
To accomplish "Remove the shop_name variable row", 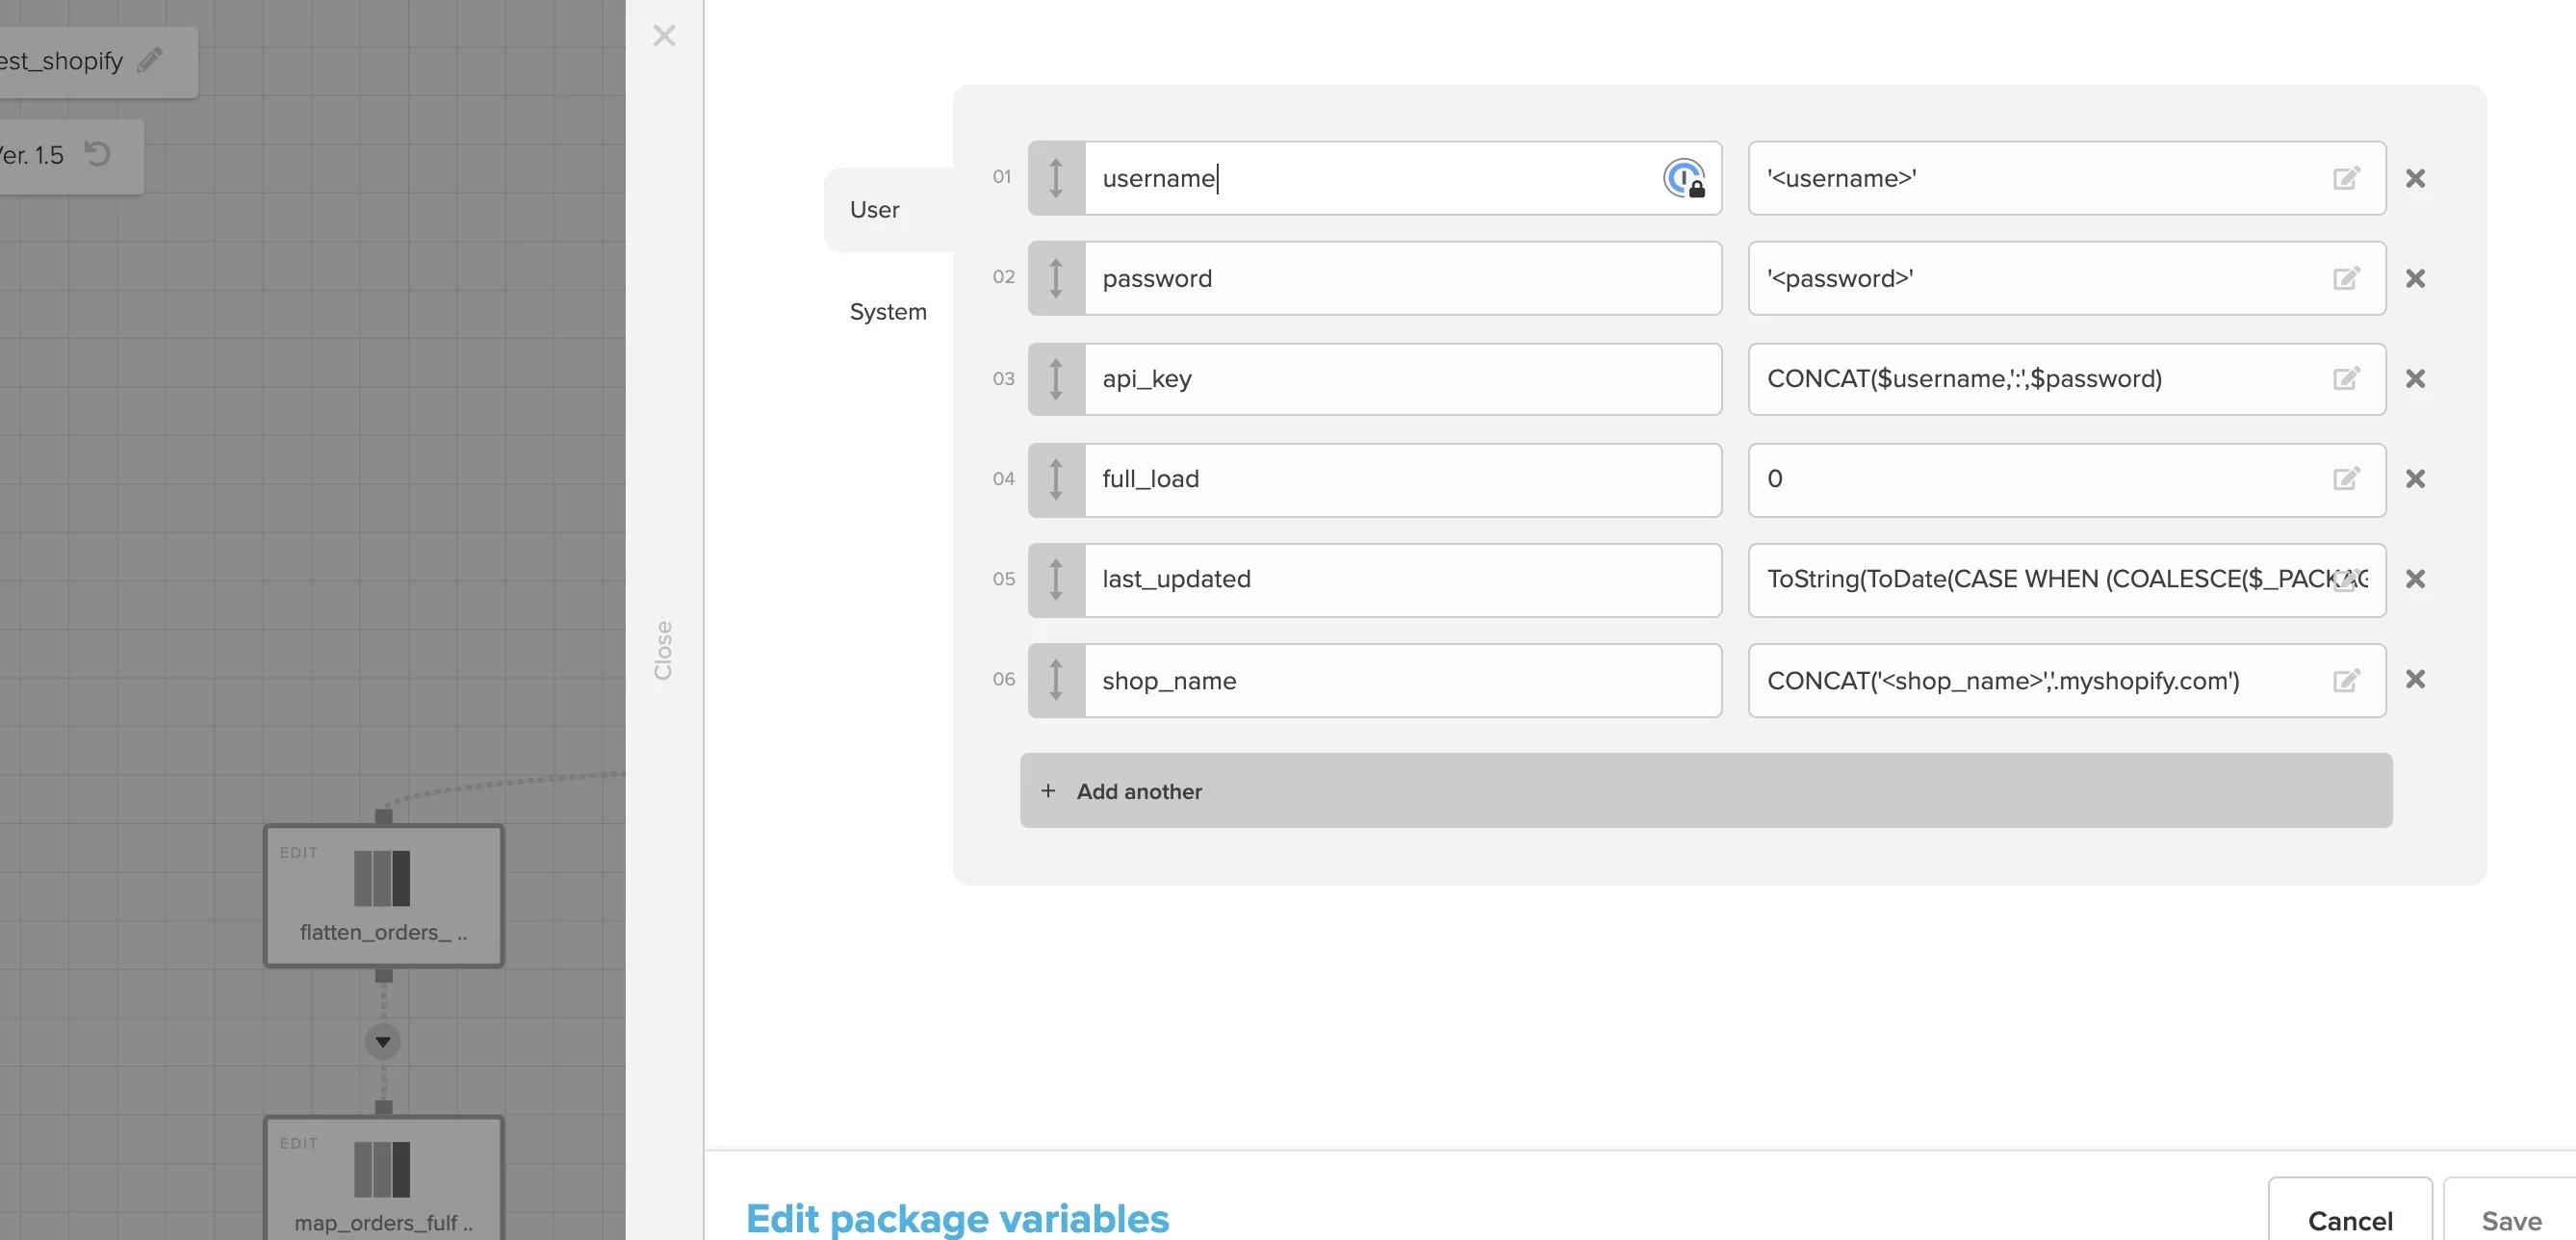I will point(2415,680).
